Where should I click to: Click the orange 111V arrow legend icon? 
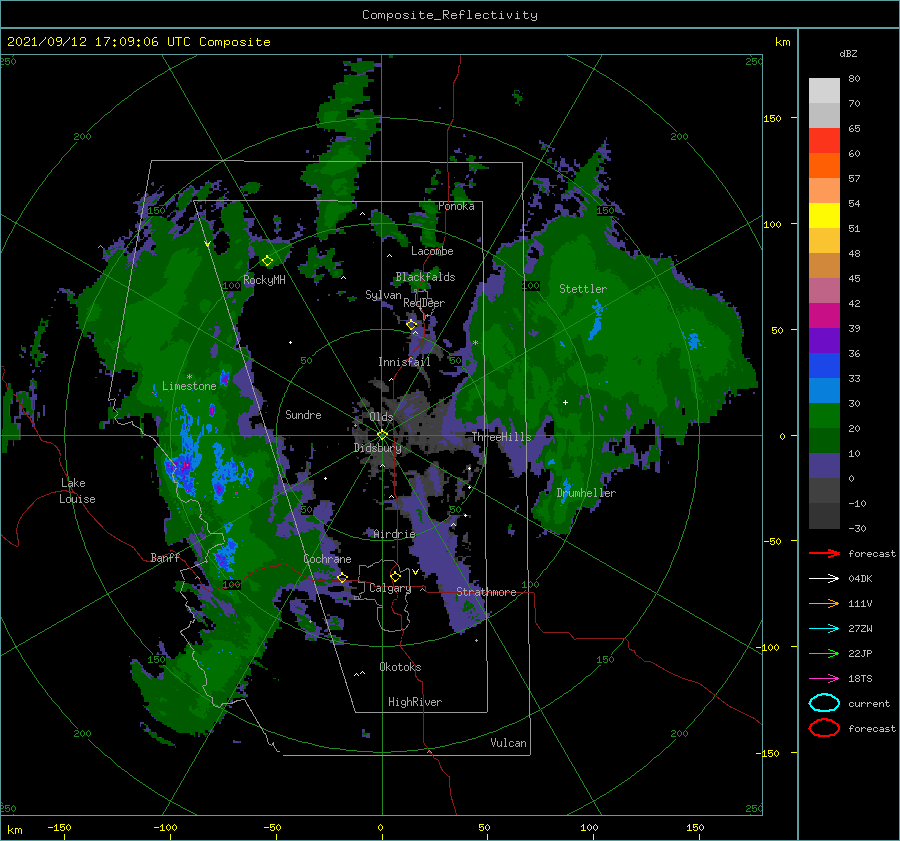click(824, 603)
